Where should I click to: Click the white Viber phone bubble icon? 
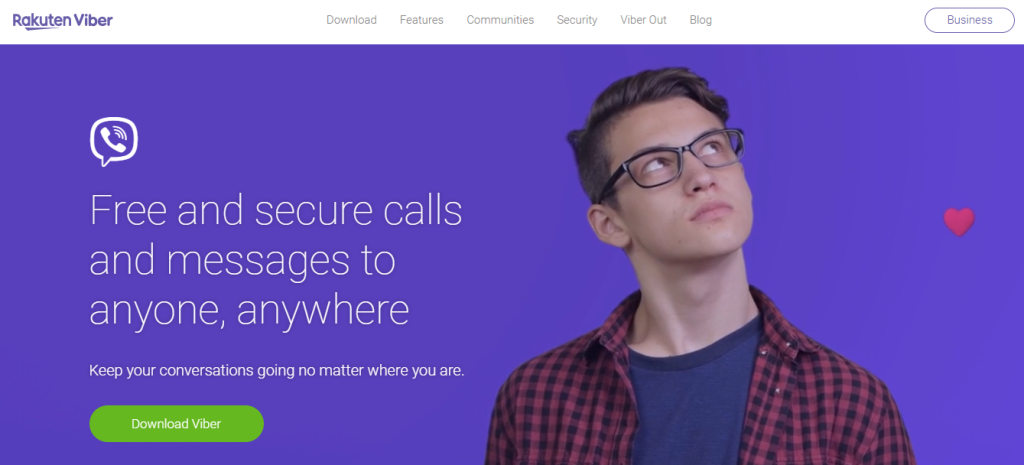(114, 141)
